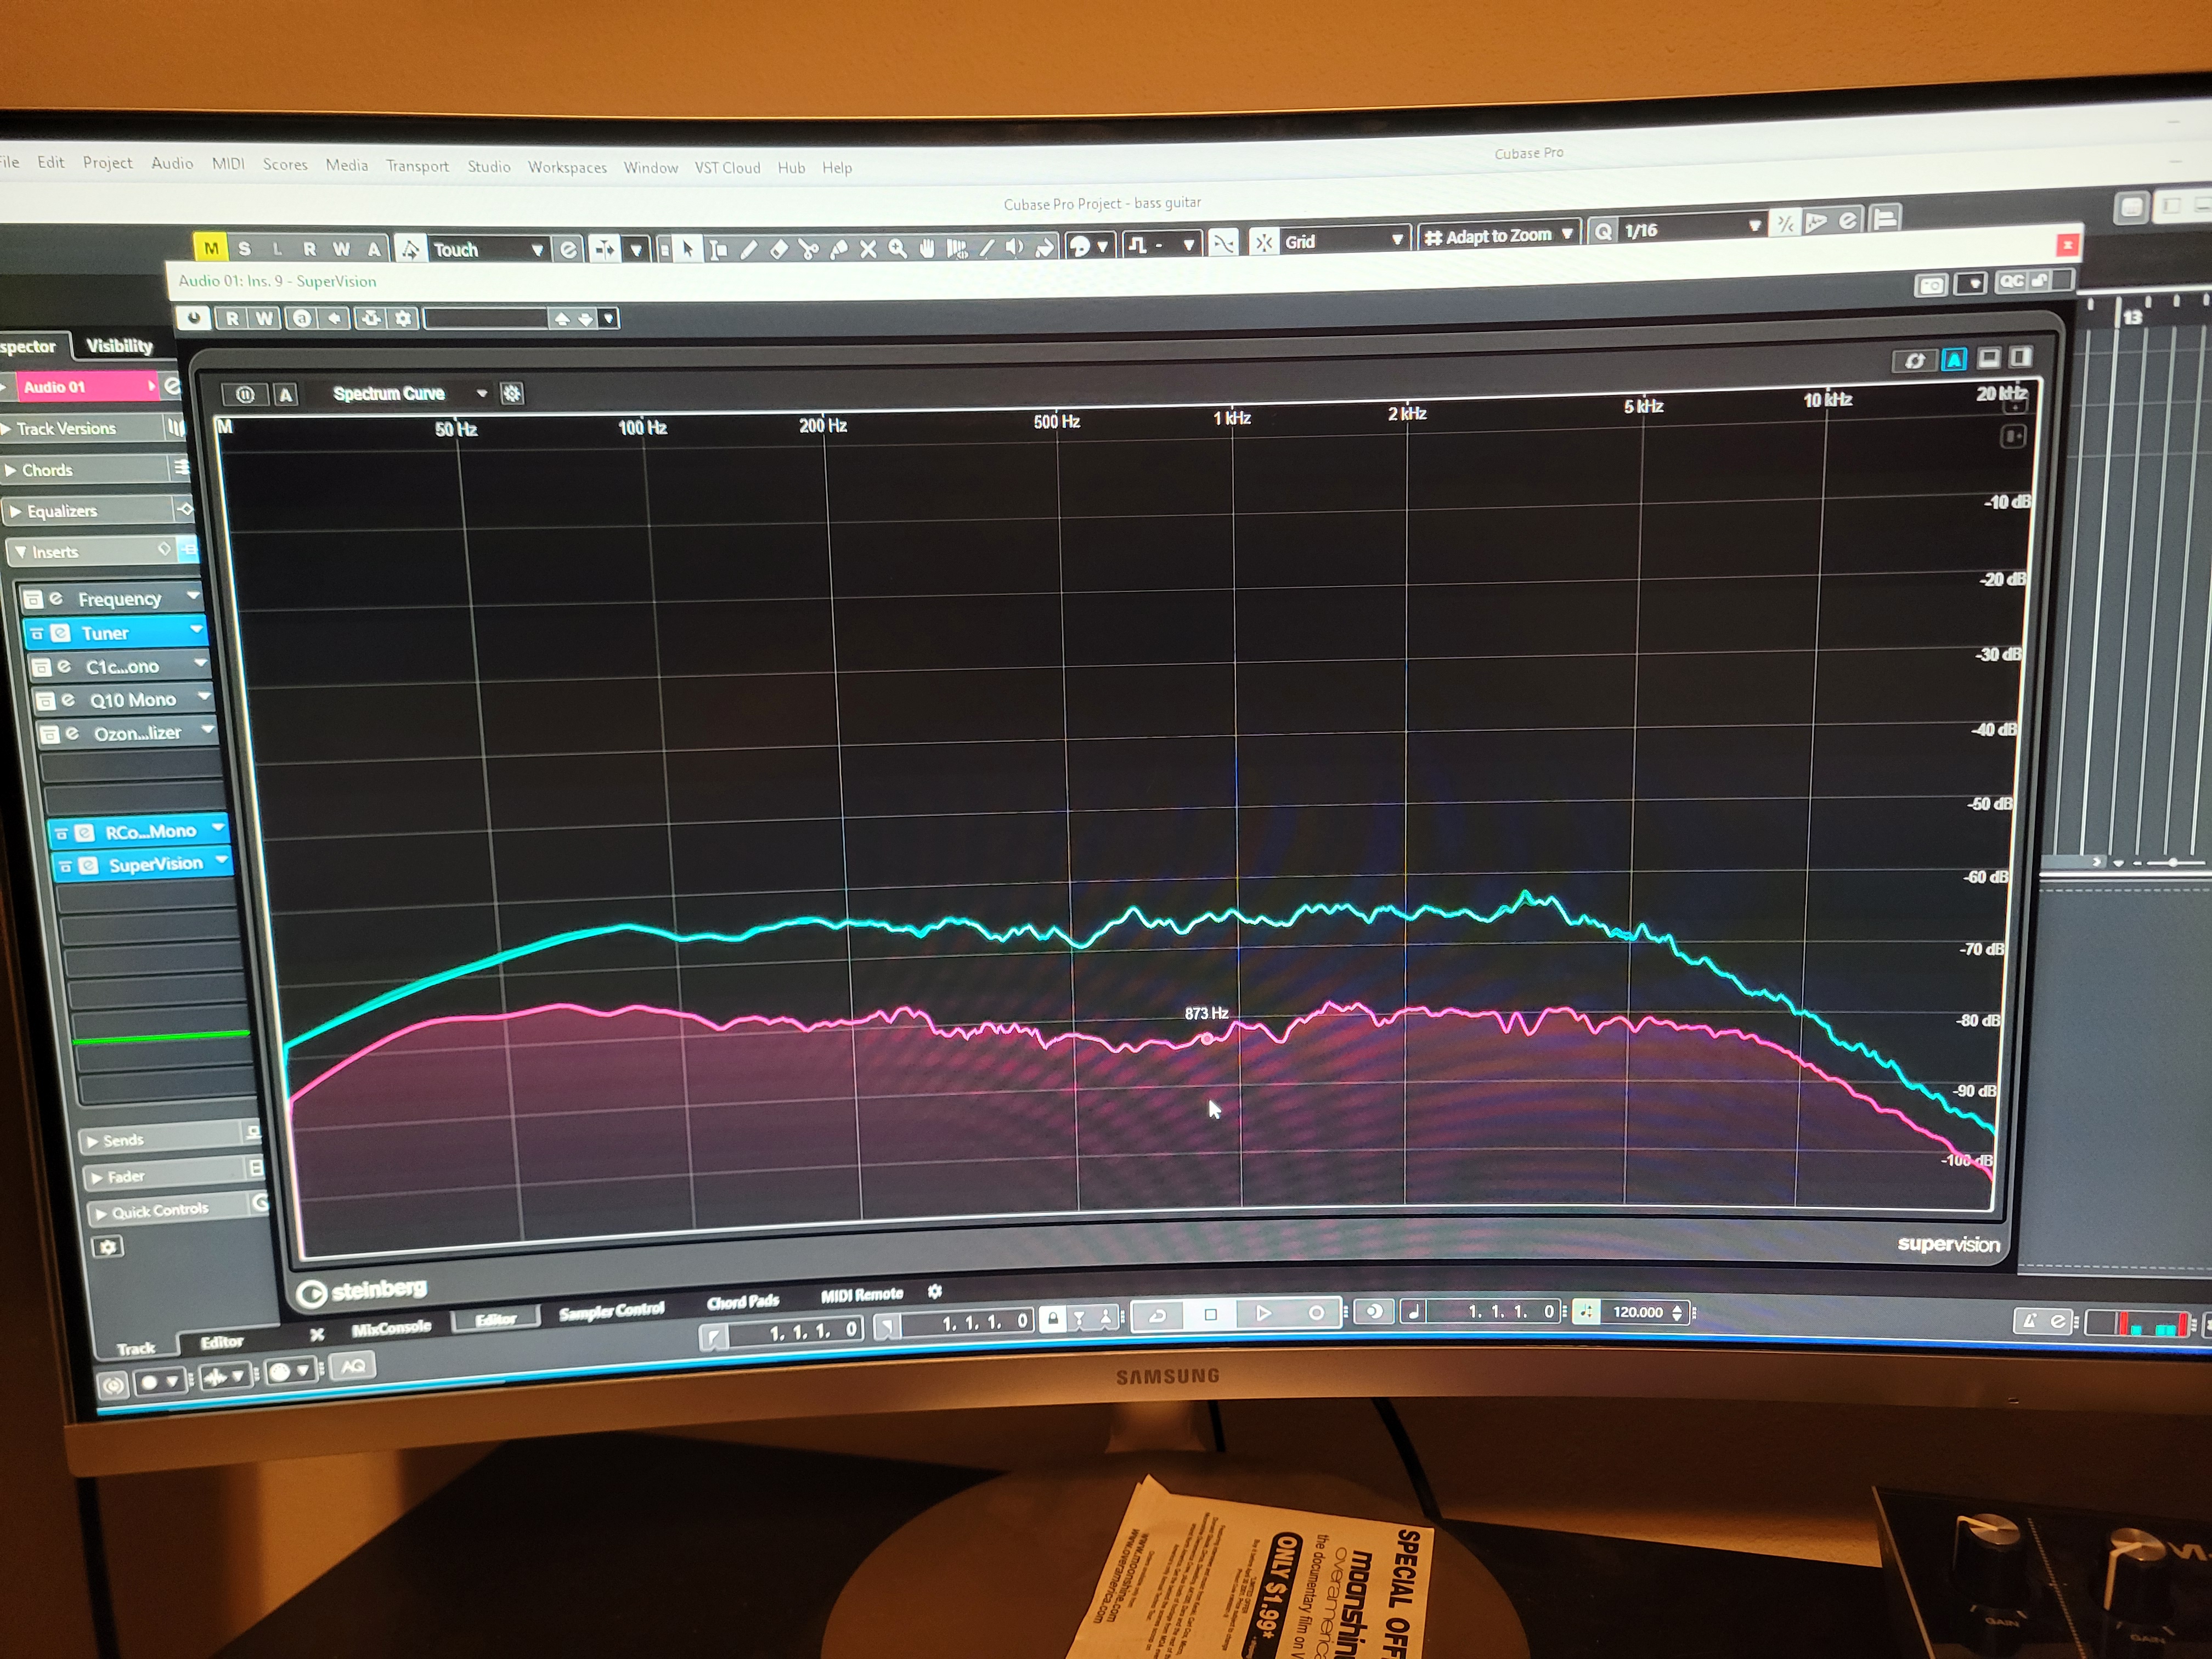
Task: Switch to the Visibility tab
Action: [119, 346]
